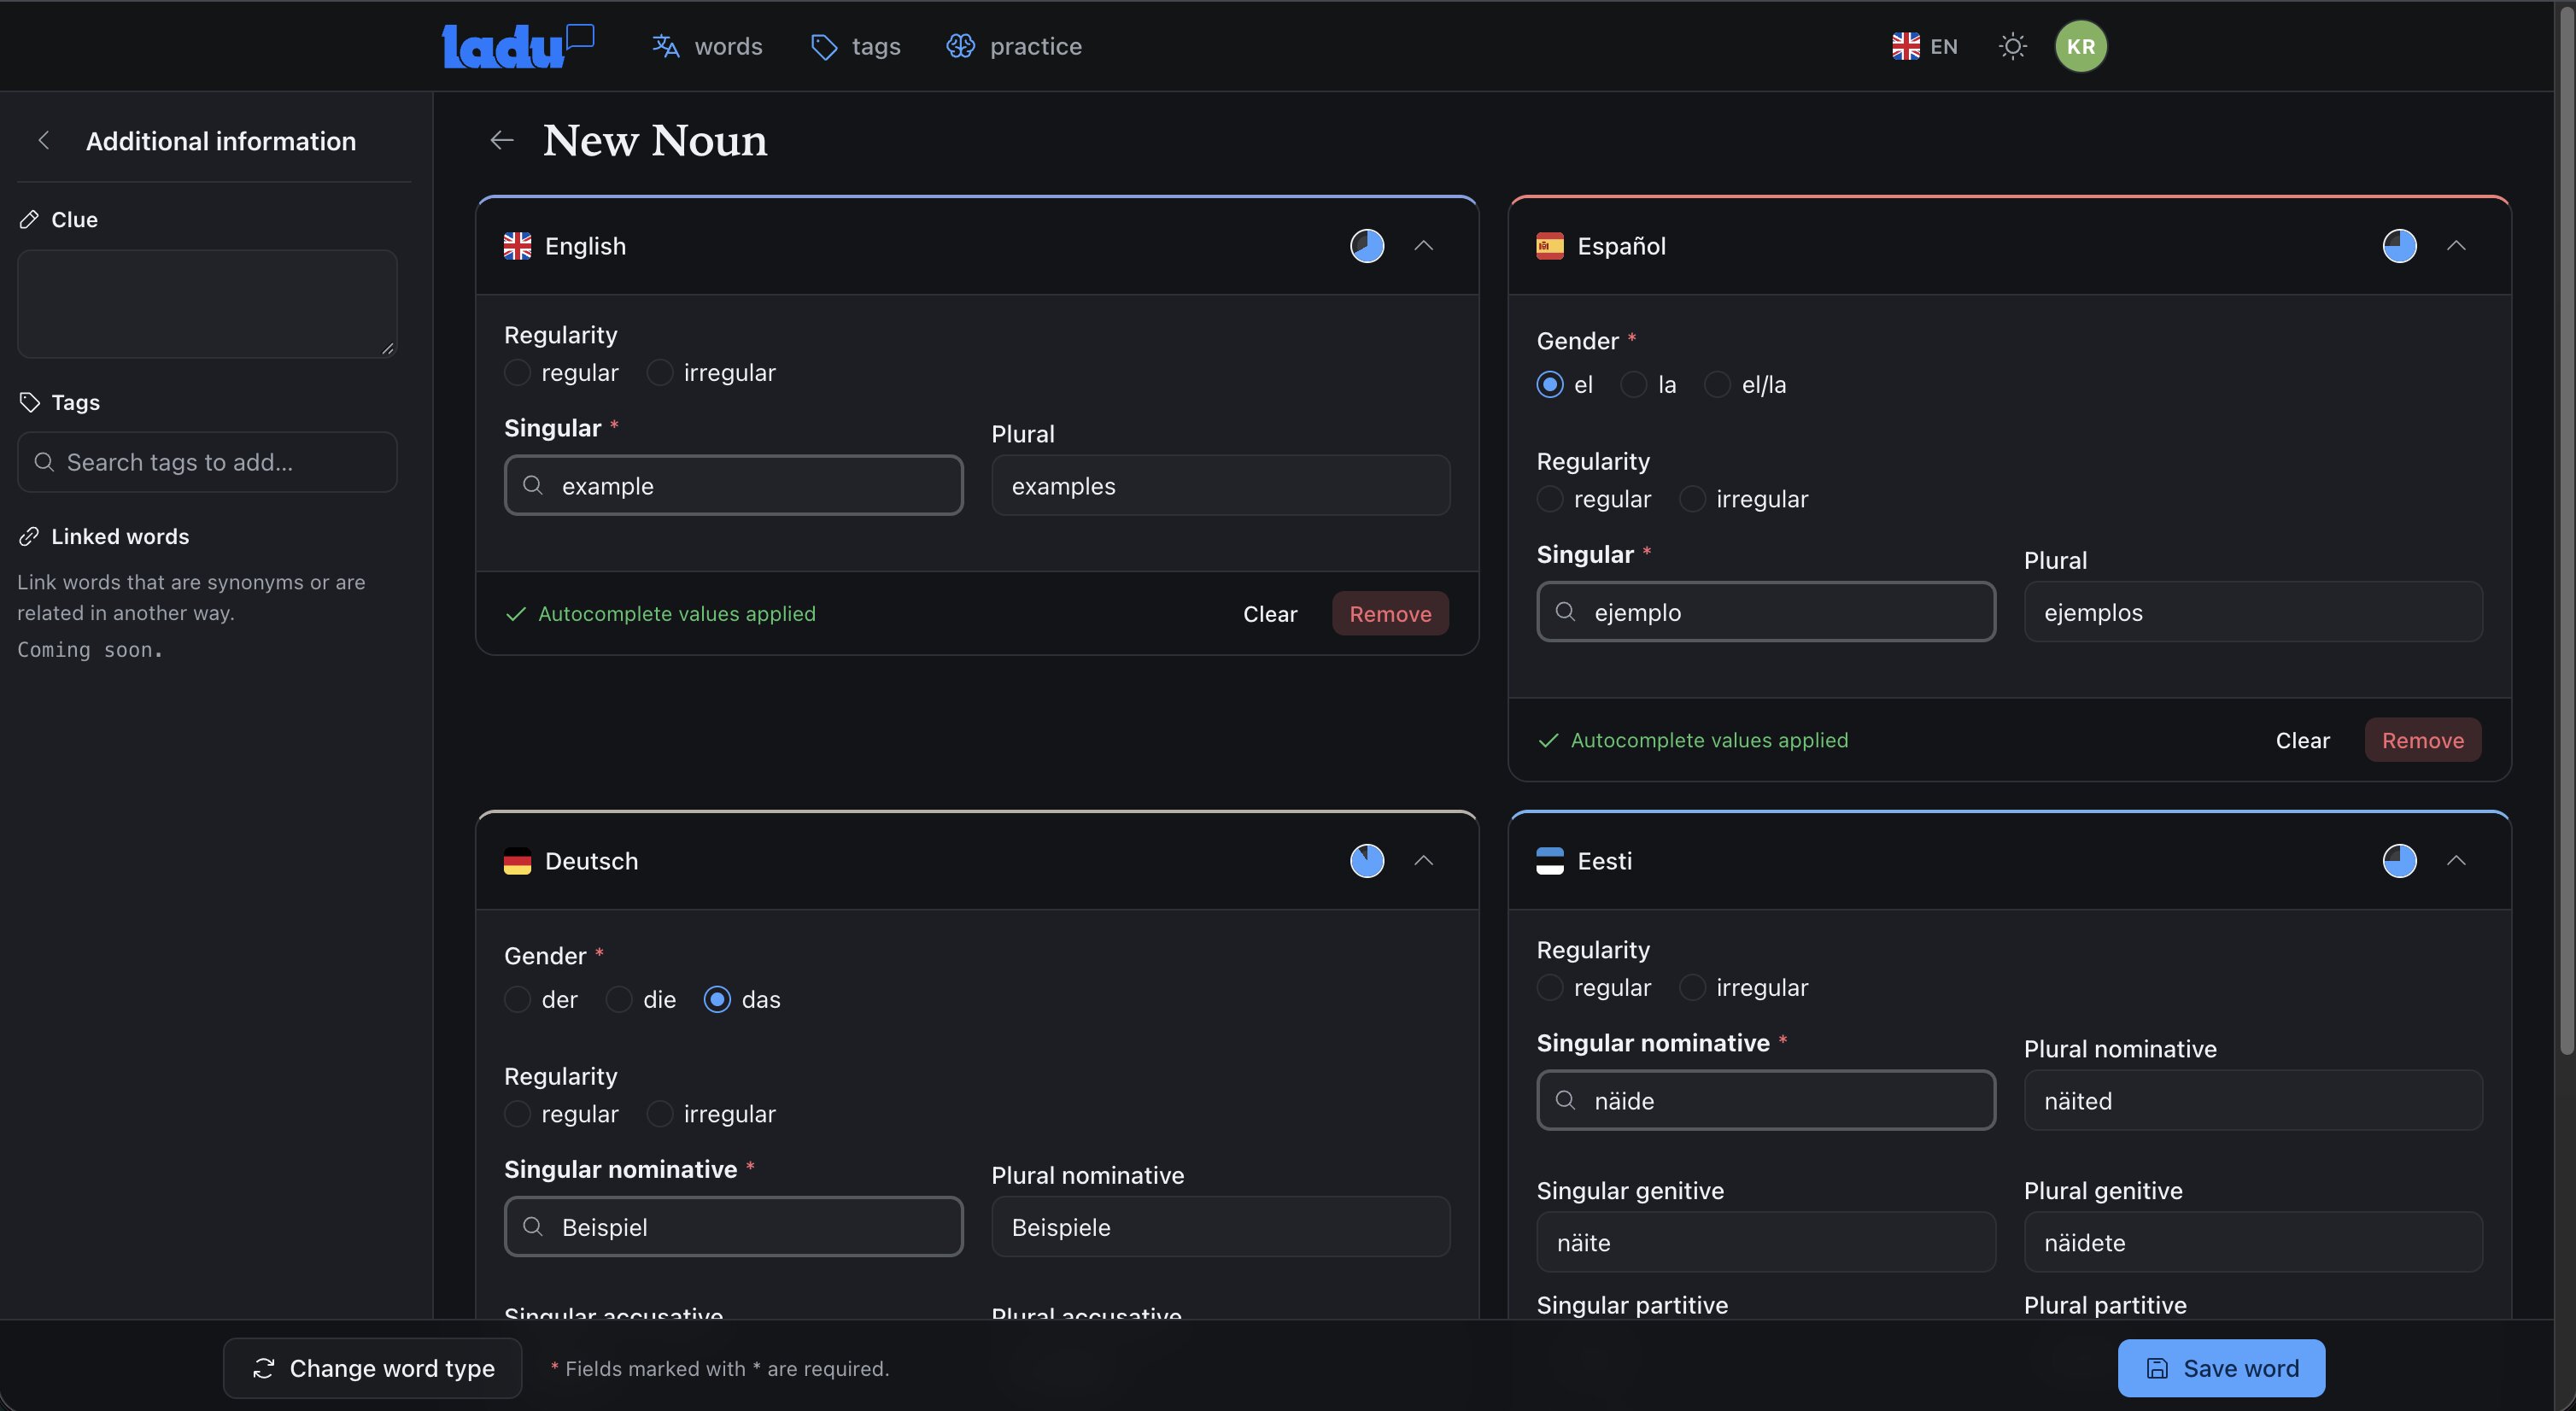Go back using the arrow beside New Noun
The height and width of the screenshot is (1411, 2576).
(x=501, y=140)
